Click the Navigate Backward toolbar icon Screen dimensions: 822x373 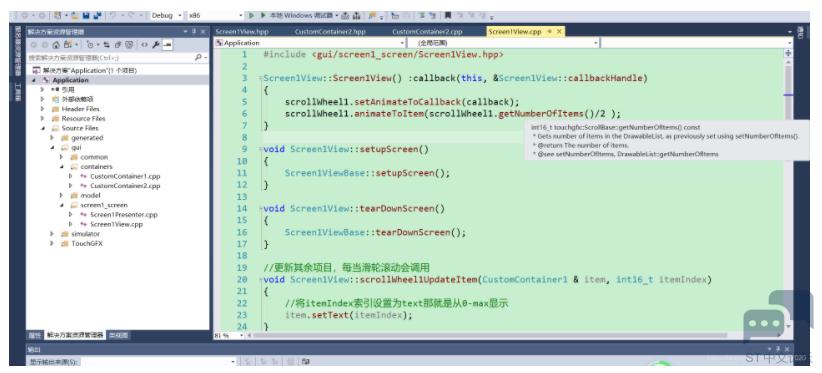[25, 16]
